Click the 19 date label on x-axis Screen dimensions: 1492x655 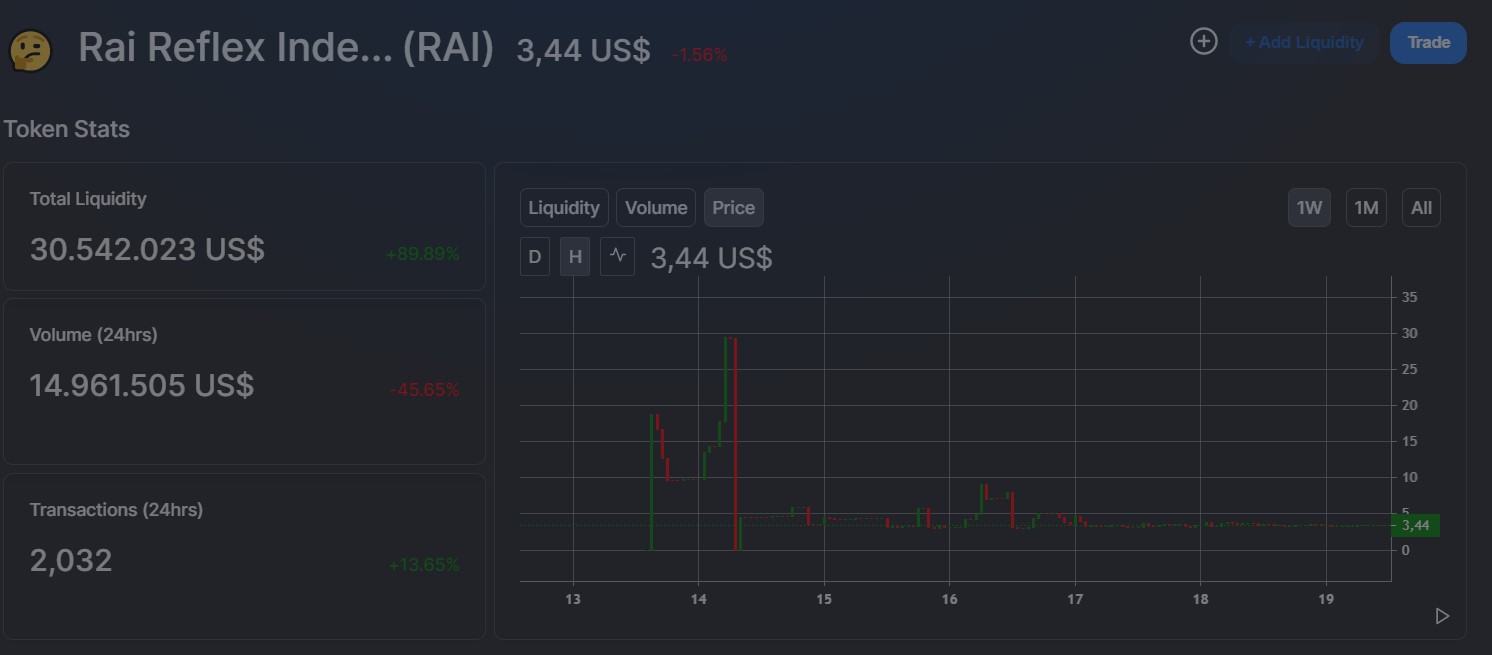point(1326,599)
